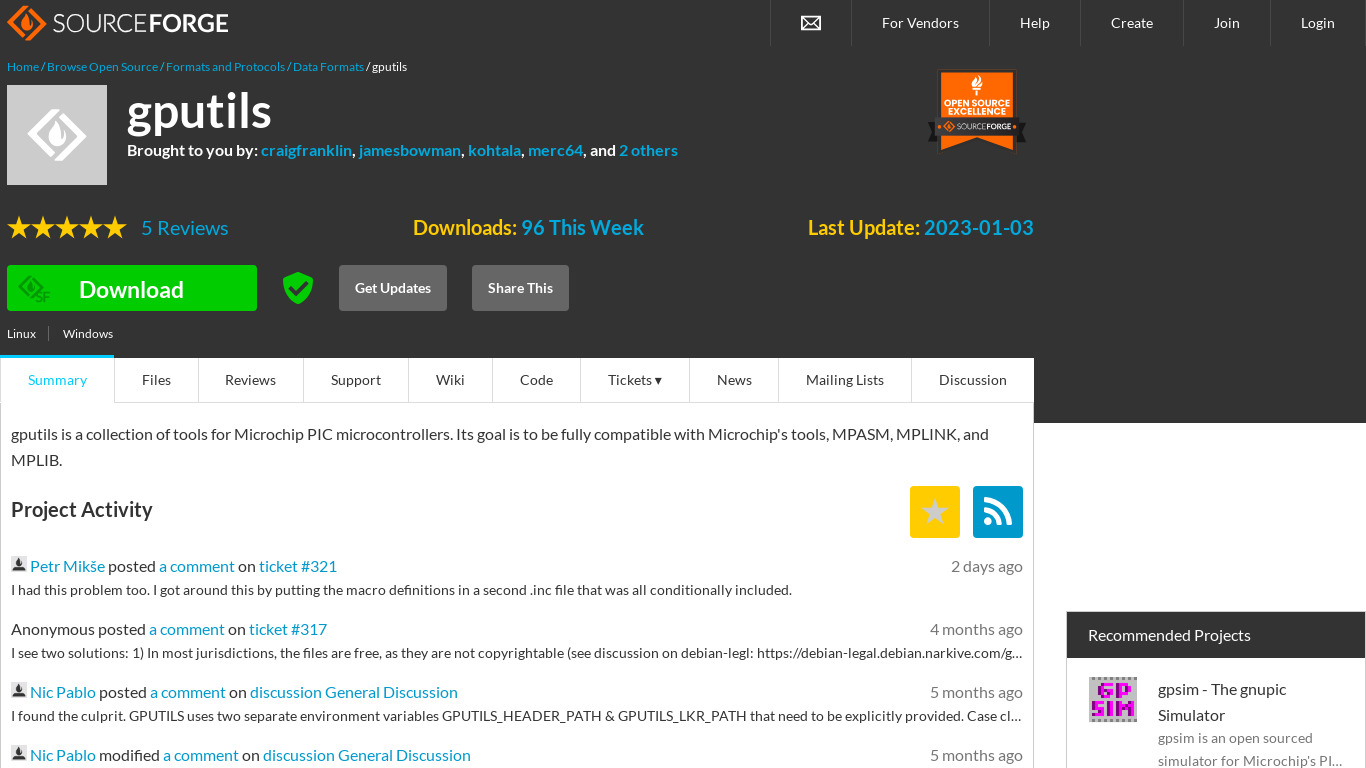Click the Project Activity heading

(x=82, y=510)
